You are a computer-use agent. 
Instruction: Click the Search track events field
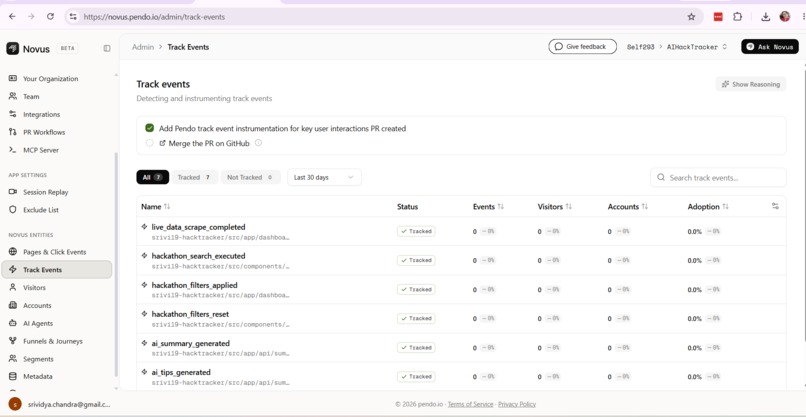[x=718, y=177]
